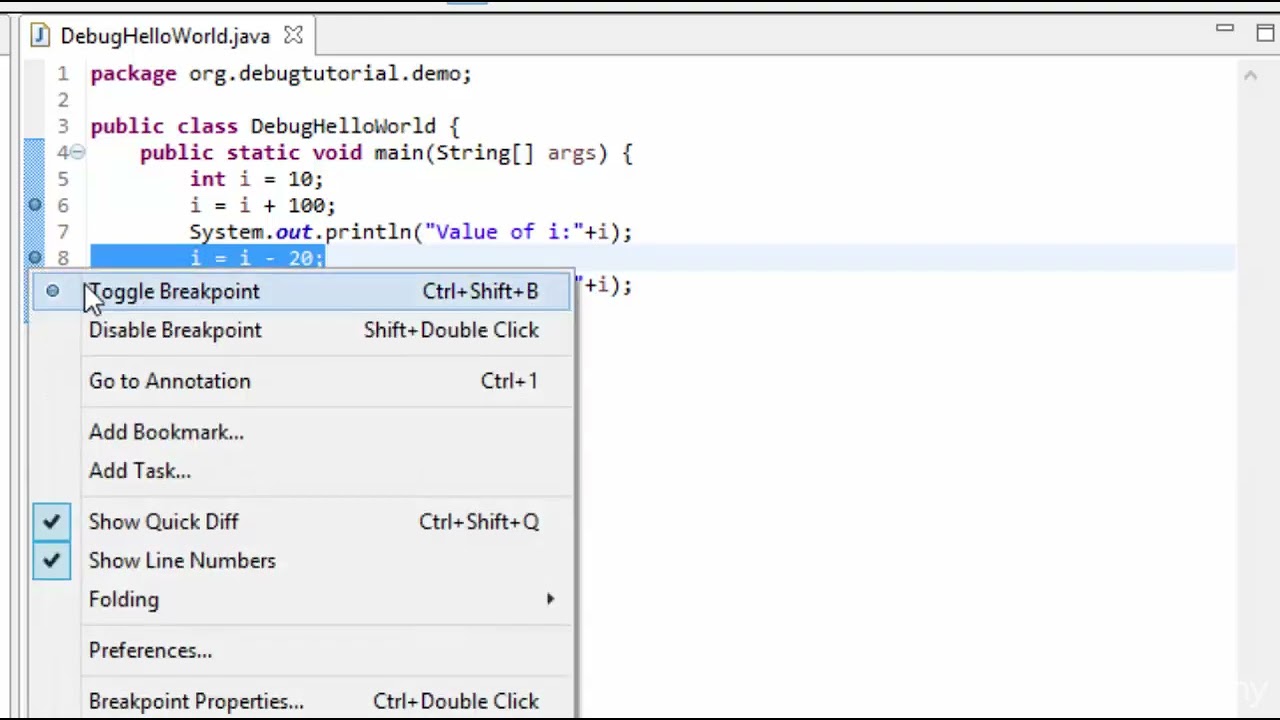Click line number 7 in gutter

pos(63,232)
